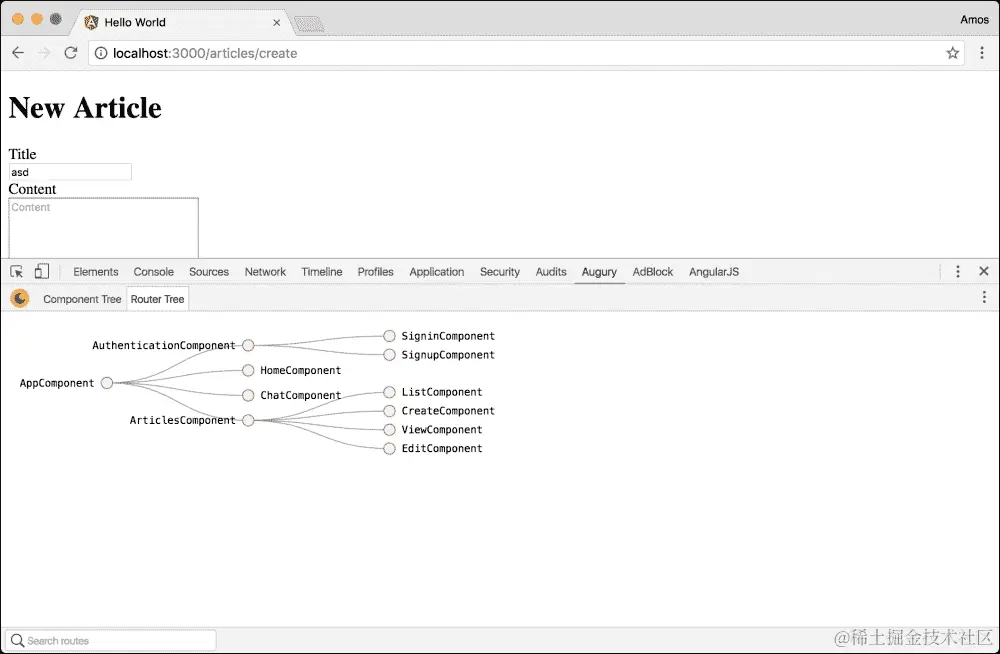Select the Router Tree tab
Image resolution: width=1000 pixels, height=654 pixels.
pos(158,299)
